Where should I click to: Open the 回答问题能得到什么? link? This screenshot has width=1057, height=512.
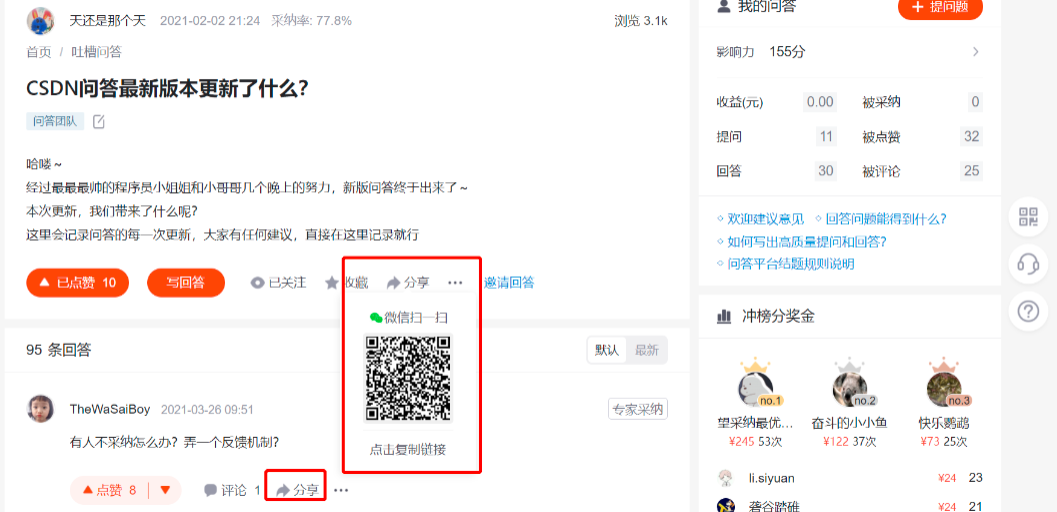click(x=886, y=219)
